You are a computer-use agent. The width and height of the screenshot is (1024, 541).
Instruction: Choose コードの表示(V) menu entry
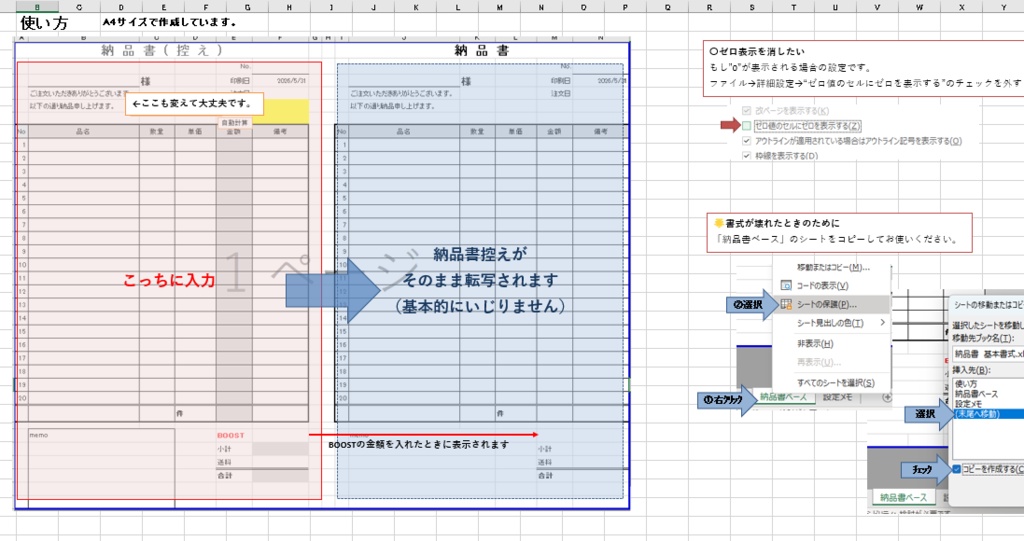822,286
